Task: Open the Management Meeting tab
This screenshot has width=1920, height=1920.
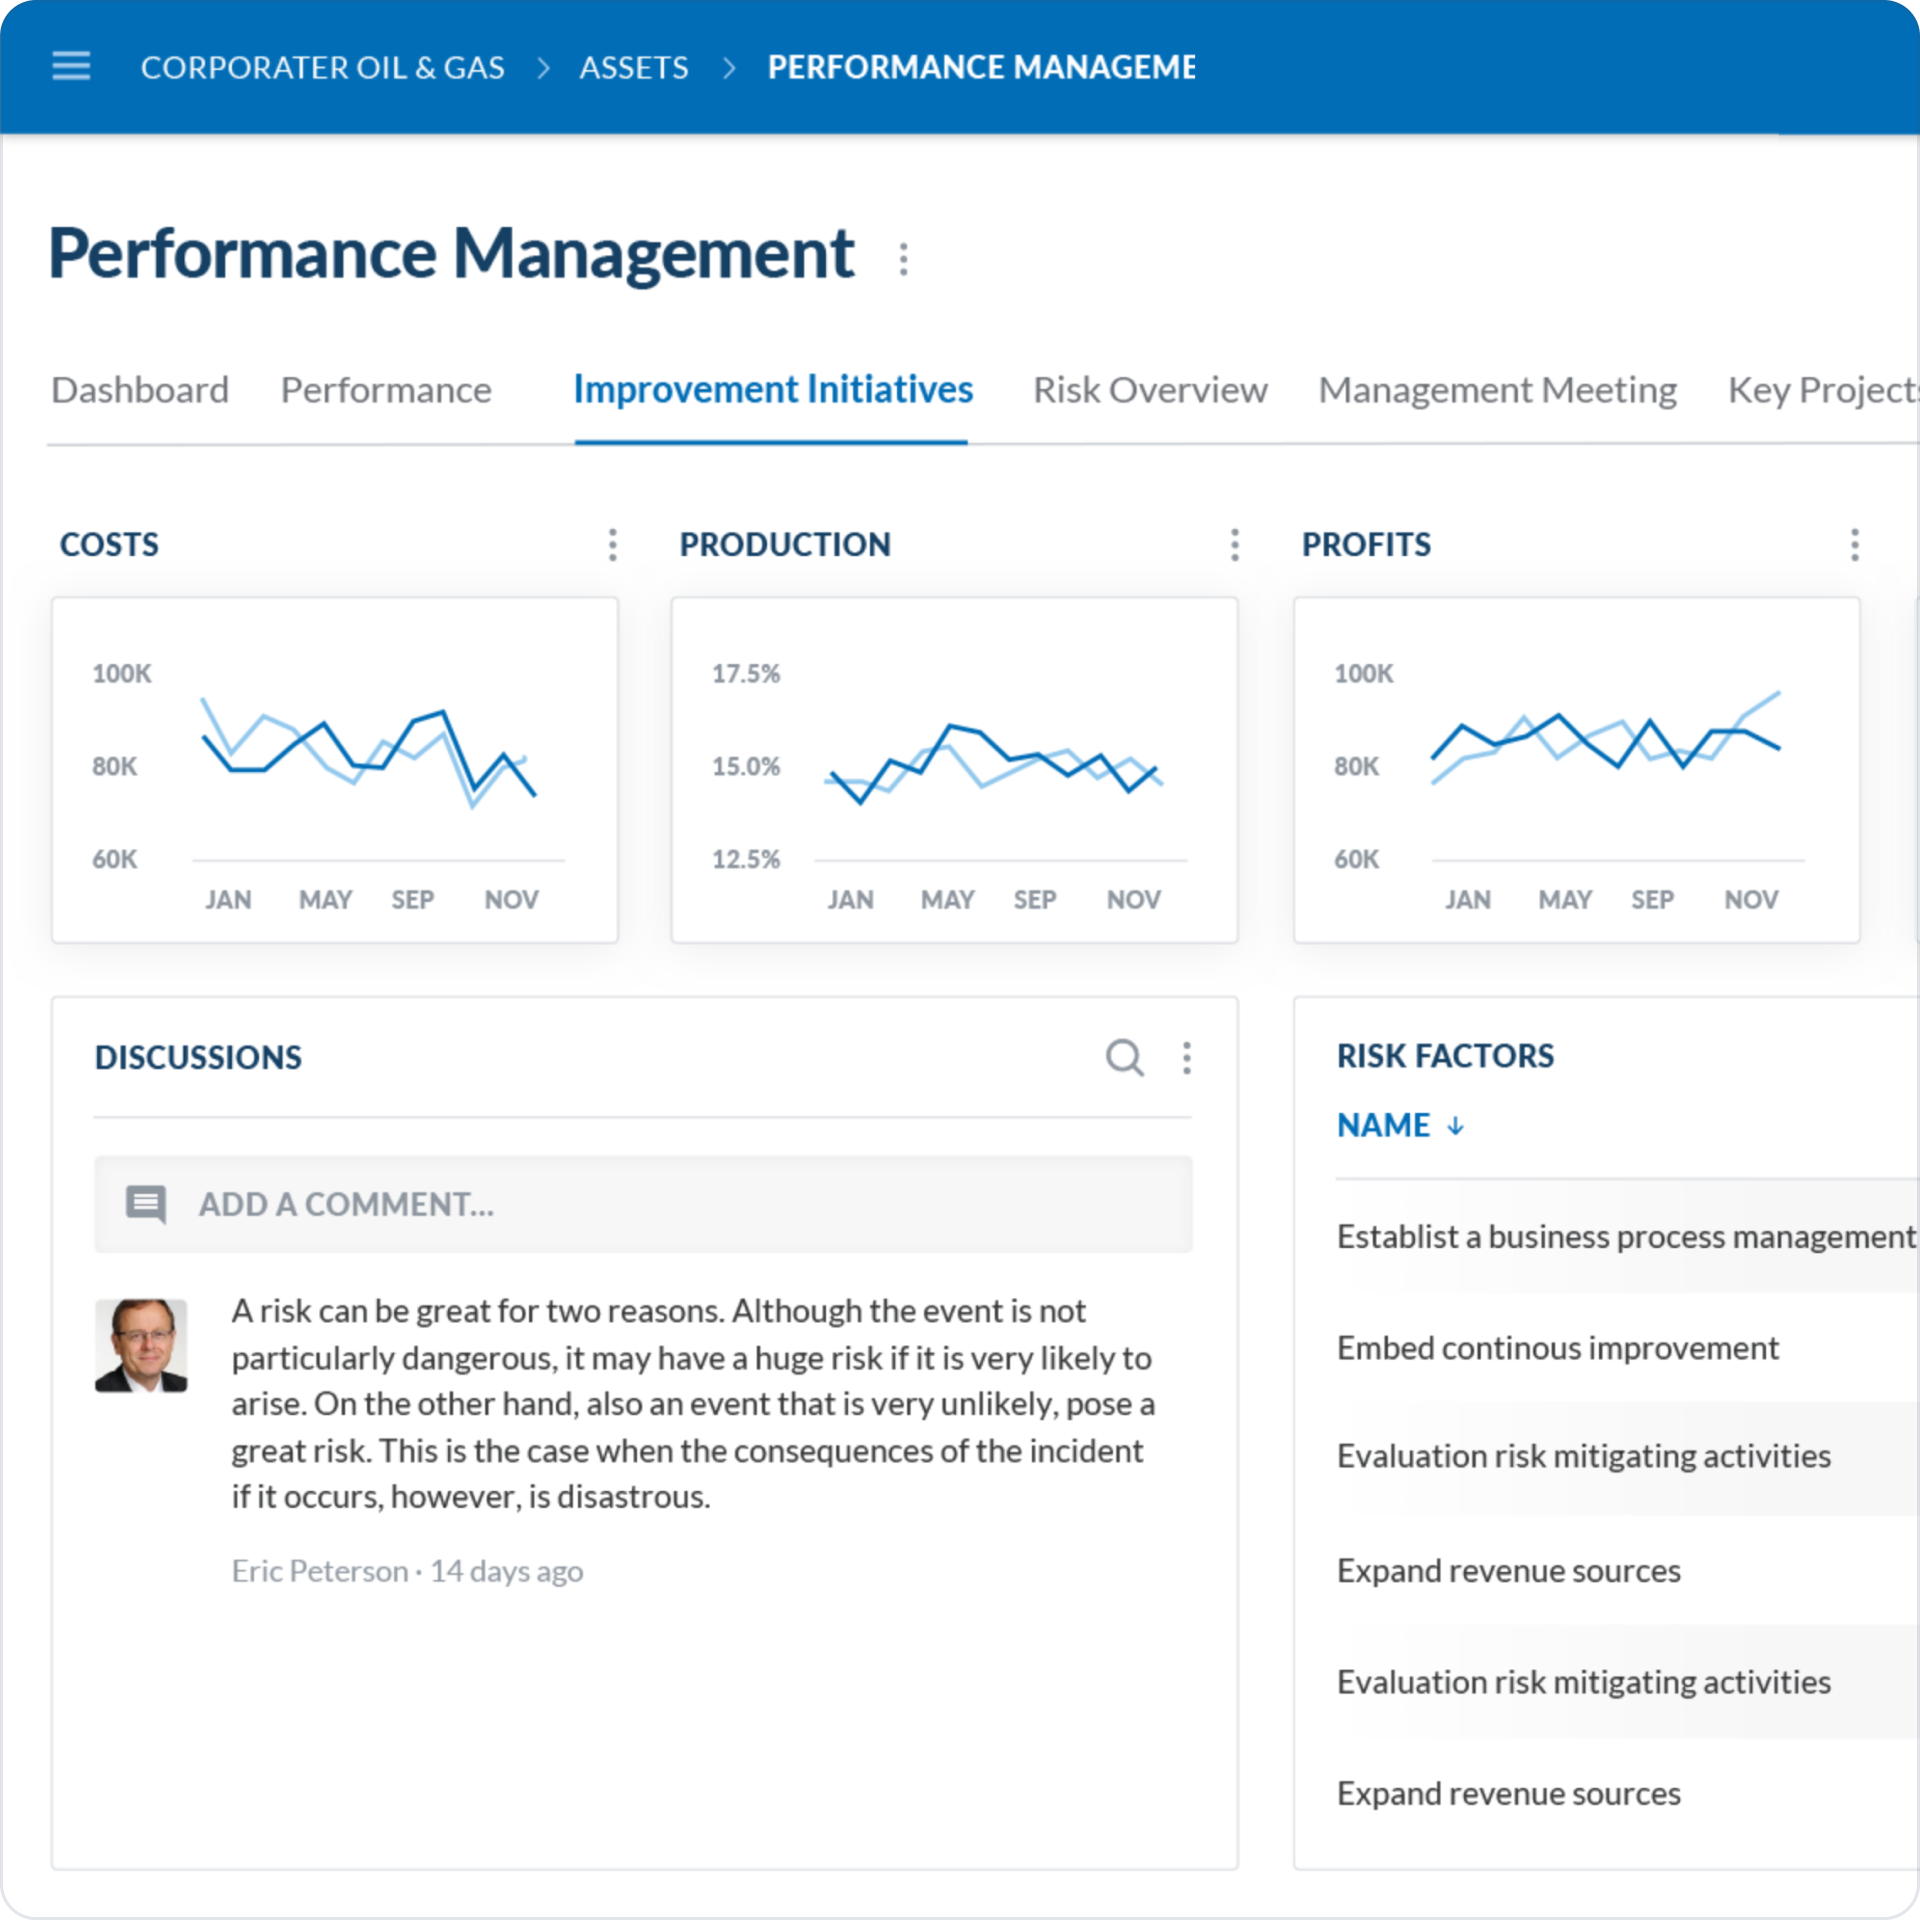Action: (x=1496, y=390)
